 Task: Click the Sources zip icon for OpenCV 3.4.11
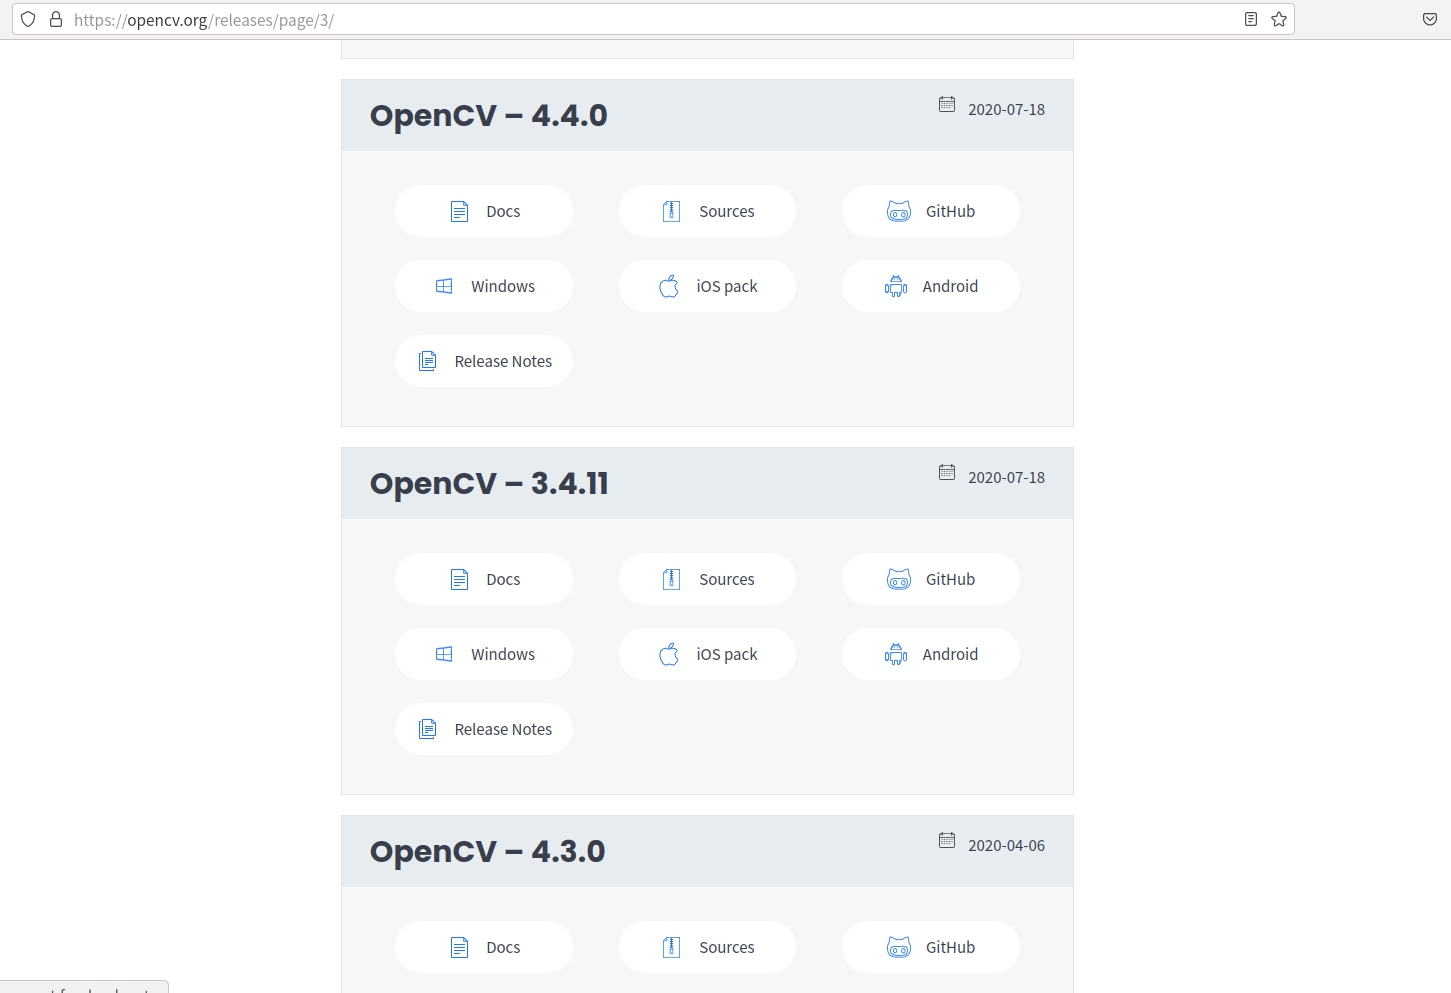pyautogui.click(x=671, y=579)
